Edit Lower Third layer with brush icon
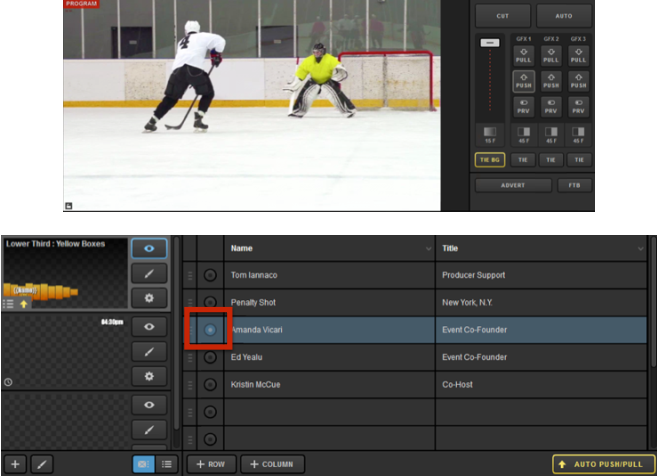The image size is (658, 476). 150,273
